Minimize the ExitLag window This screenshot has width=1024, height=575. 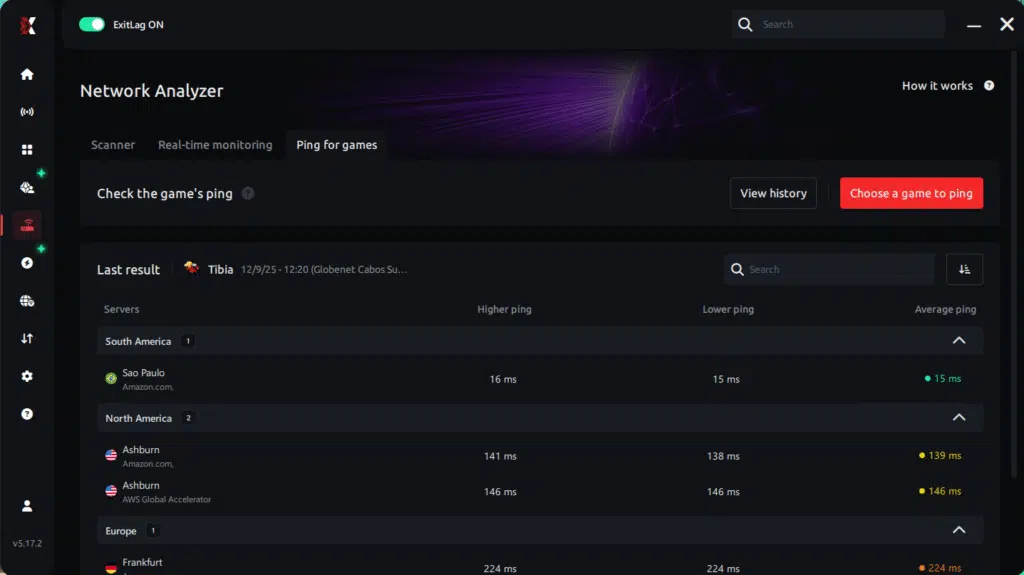coord(974,25)
